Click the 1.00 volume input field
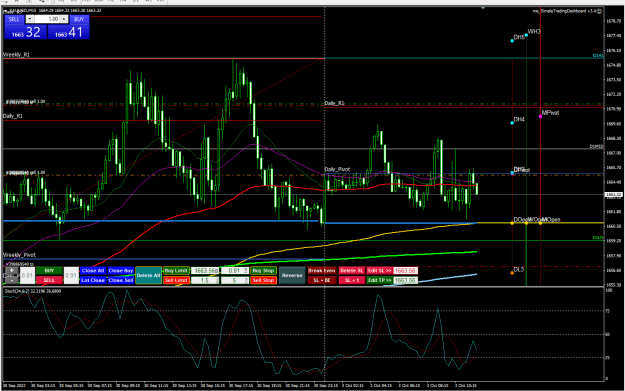 coord(47,19)
